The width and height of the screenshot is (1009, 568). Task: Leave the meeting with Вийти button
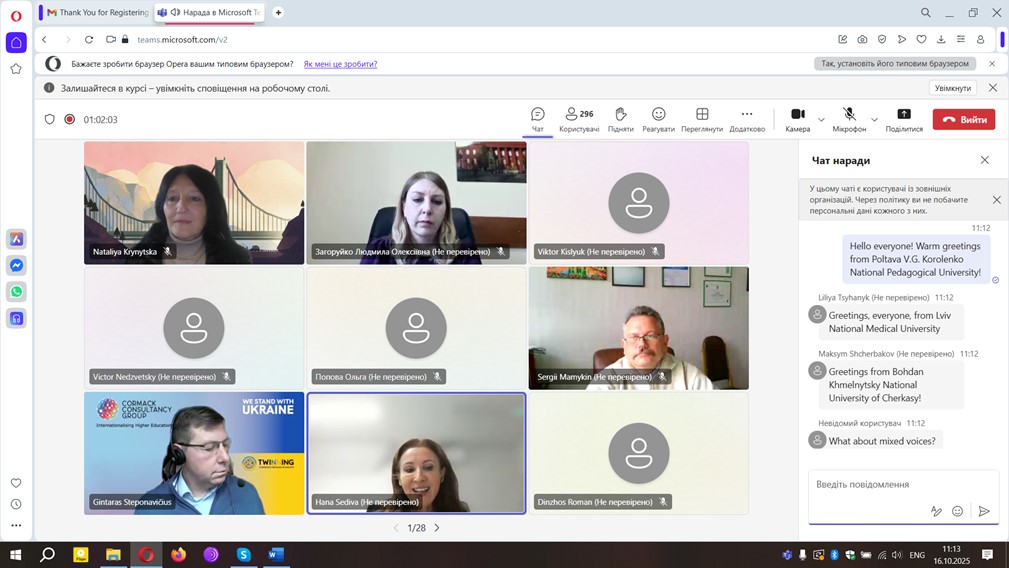coord(964,120)
